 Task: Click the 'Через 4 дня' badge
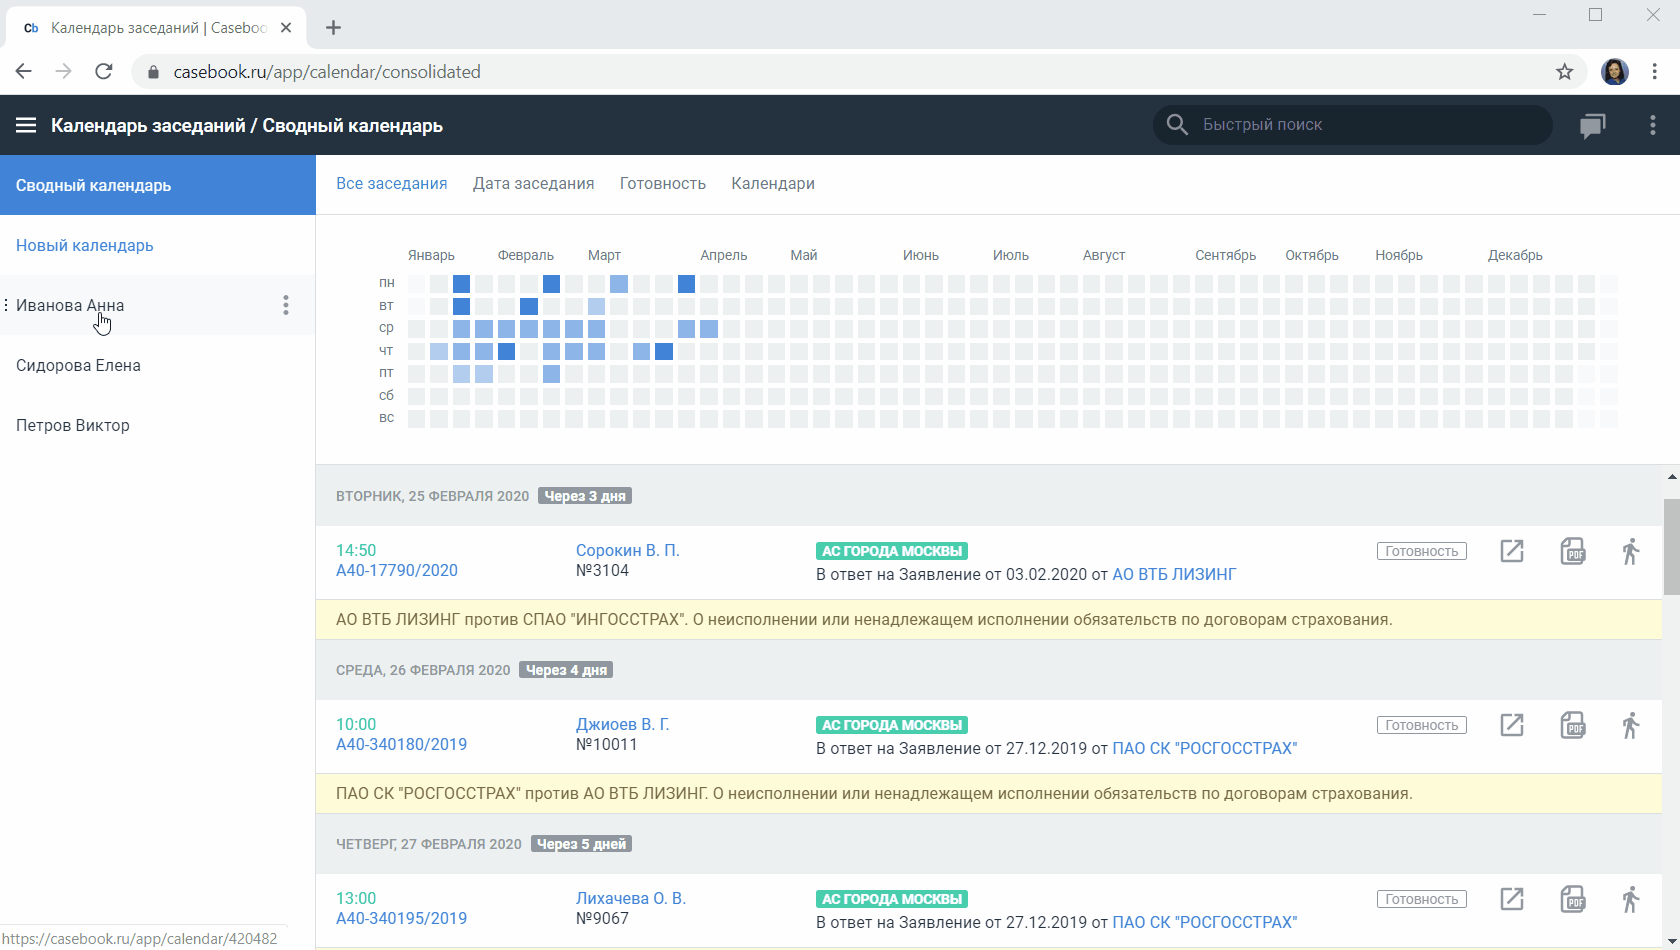(x=566, y=670)
